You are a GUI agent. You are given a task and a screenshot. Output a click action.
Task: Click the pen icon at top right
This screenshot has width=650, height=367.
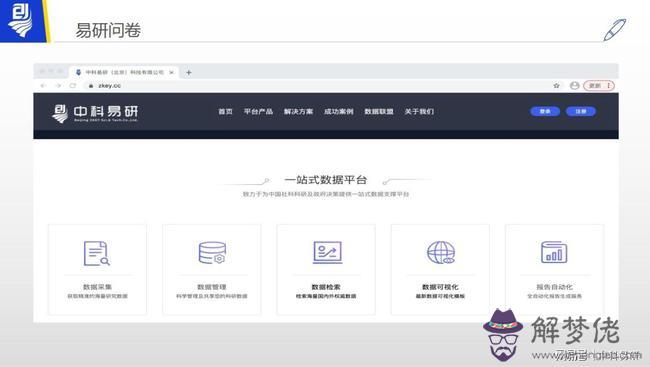pos(614,29)
